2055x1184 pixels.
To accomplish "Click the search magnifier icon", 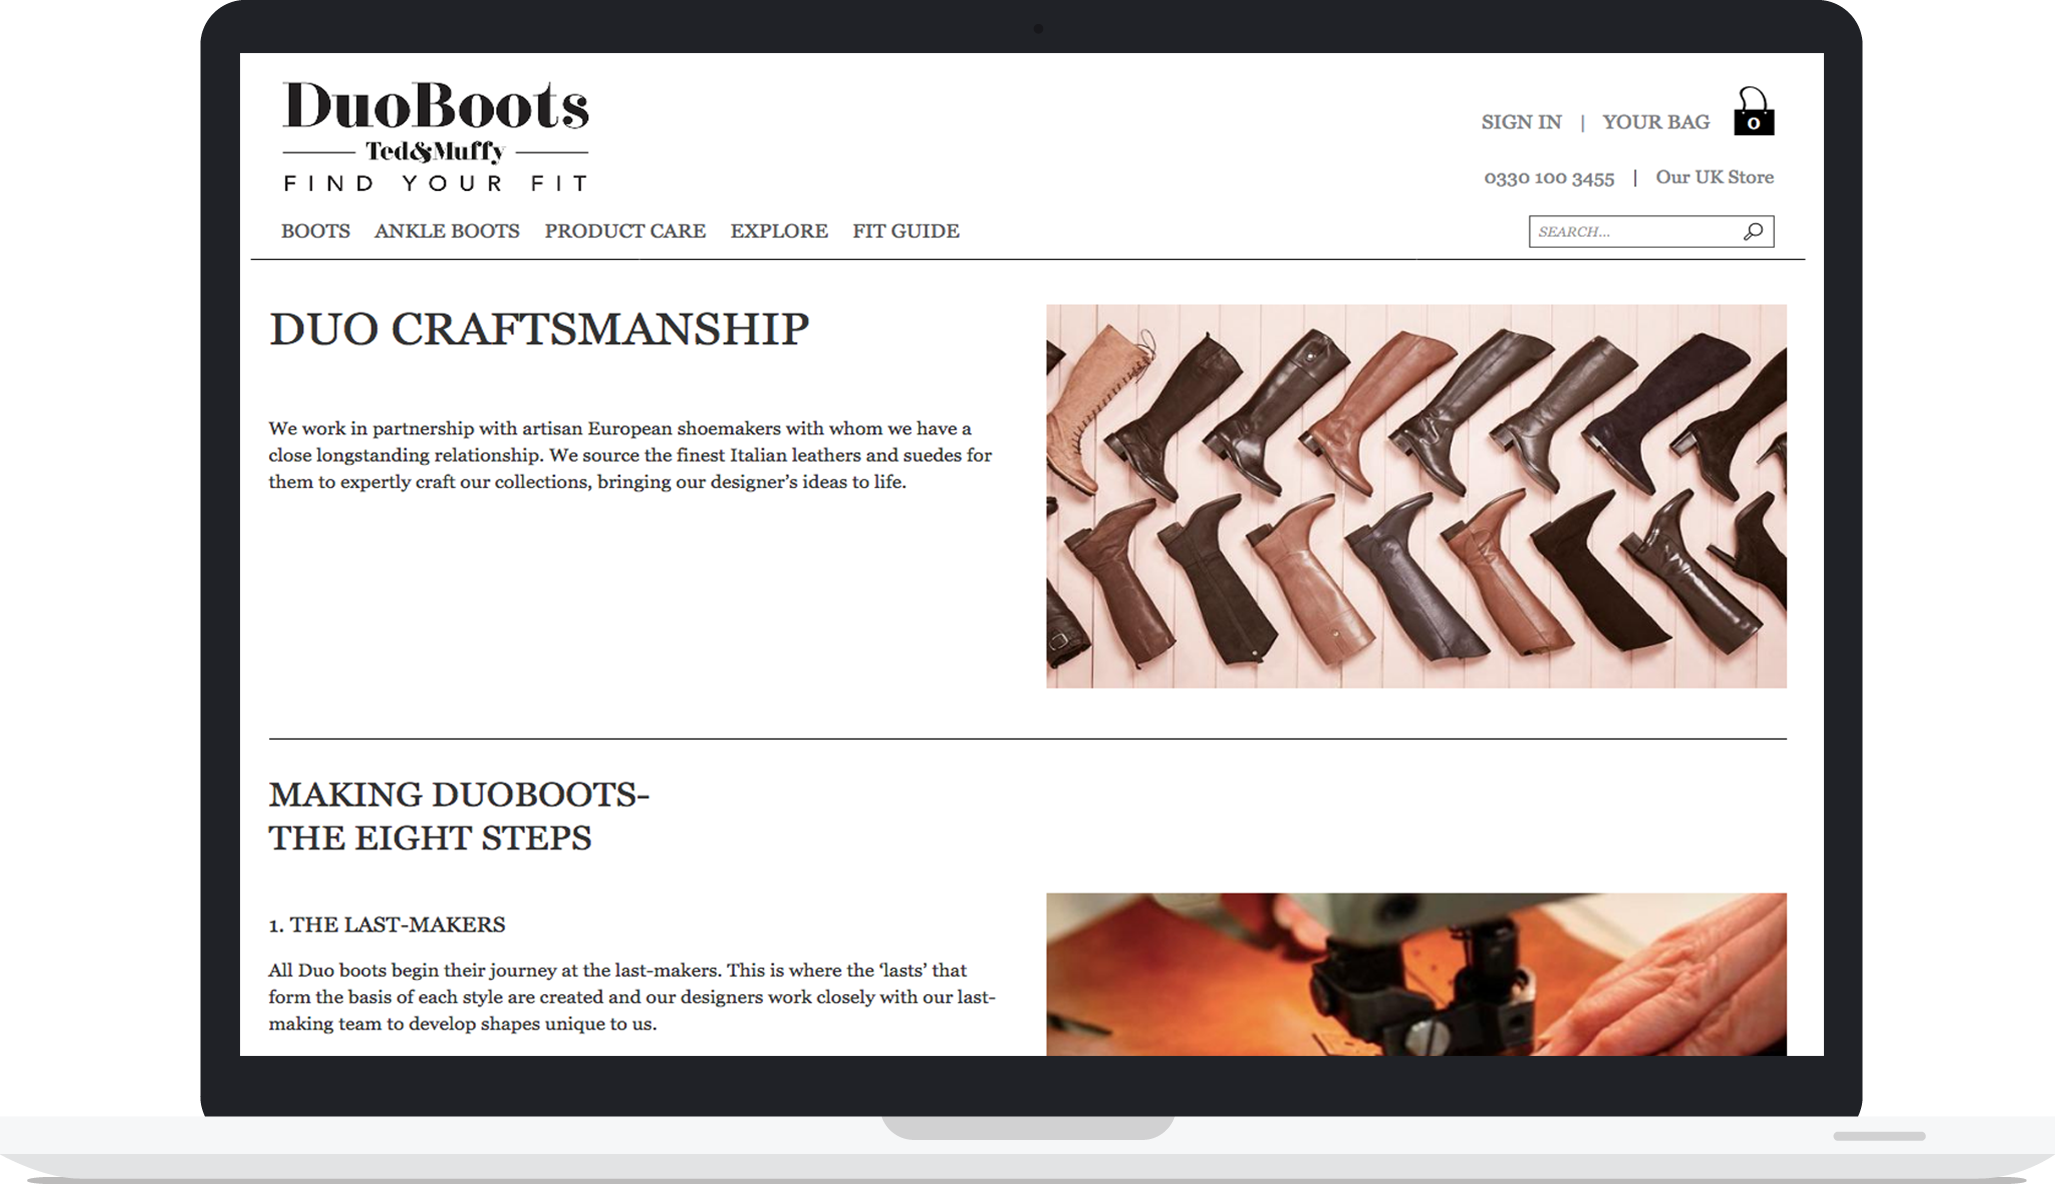I will pyautogui.click(x=1753, y=232).
